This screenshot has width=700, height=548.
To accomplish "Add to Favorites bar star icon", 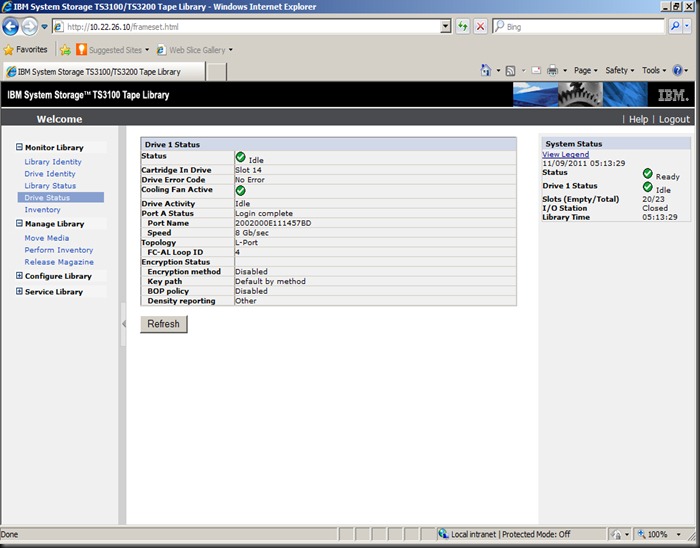I will 65,50.
